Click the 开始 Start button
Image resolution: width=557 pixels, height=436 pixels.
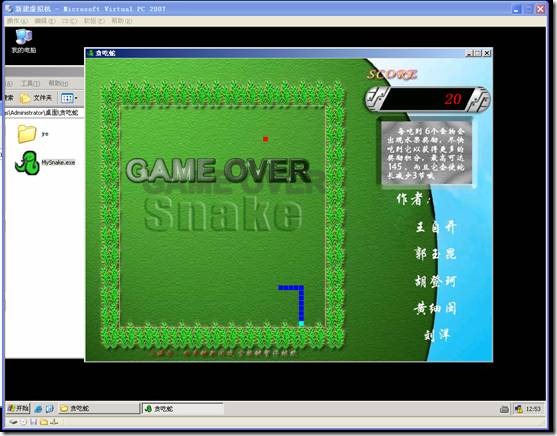coord(18,409)
